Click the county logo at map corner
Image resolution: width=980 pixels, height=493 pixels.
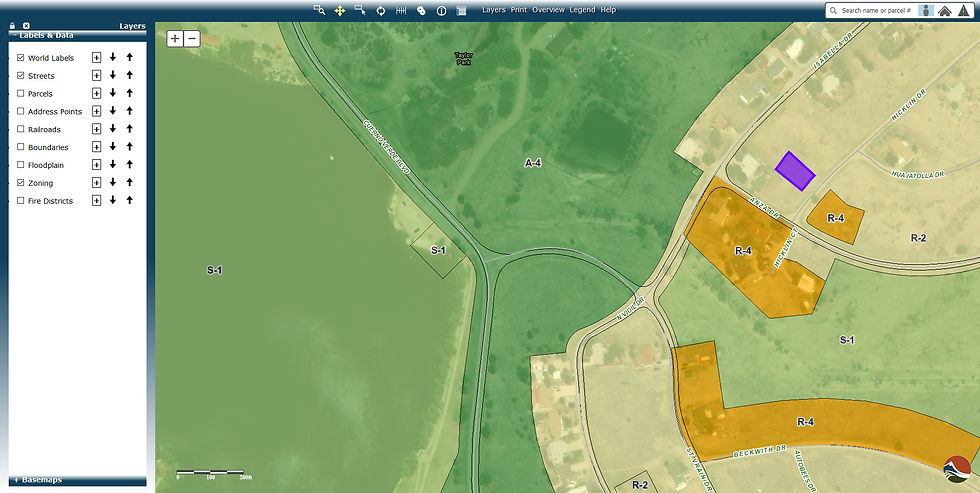click(x=957, y=469)
